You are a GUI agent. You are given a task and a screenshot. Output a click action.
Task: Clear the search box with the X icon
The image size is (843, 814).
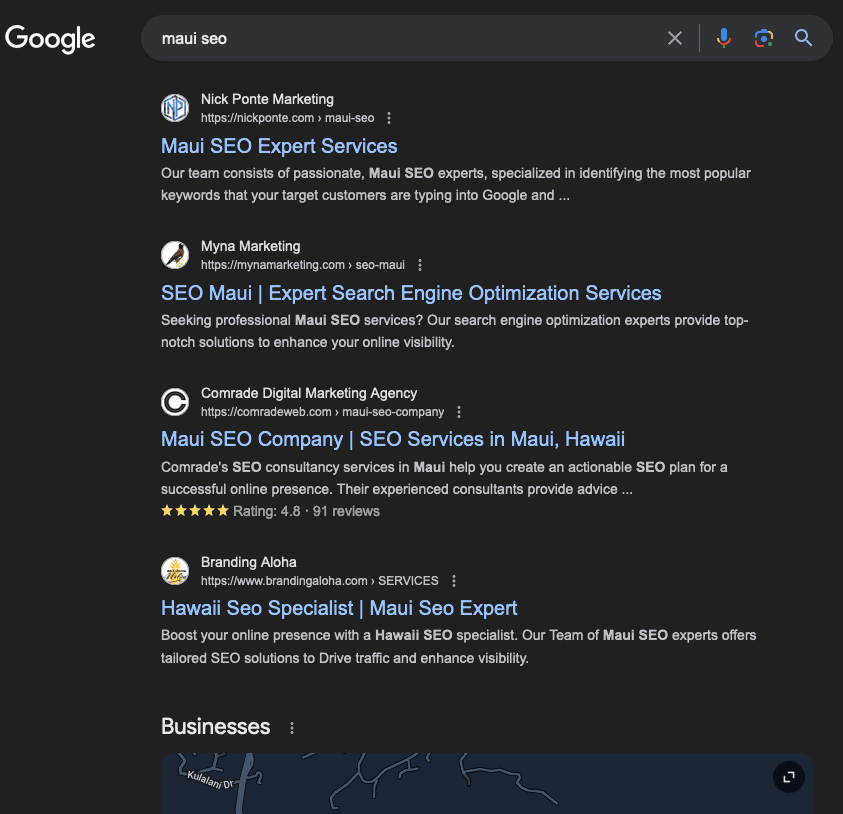pyautogui.click(x=675, y=38)
